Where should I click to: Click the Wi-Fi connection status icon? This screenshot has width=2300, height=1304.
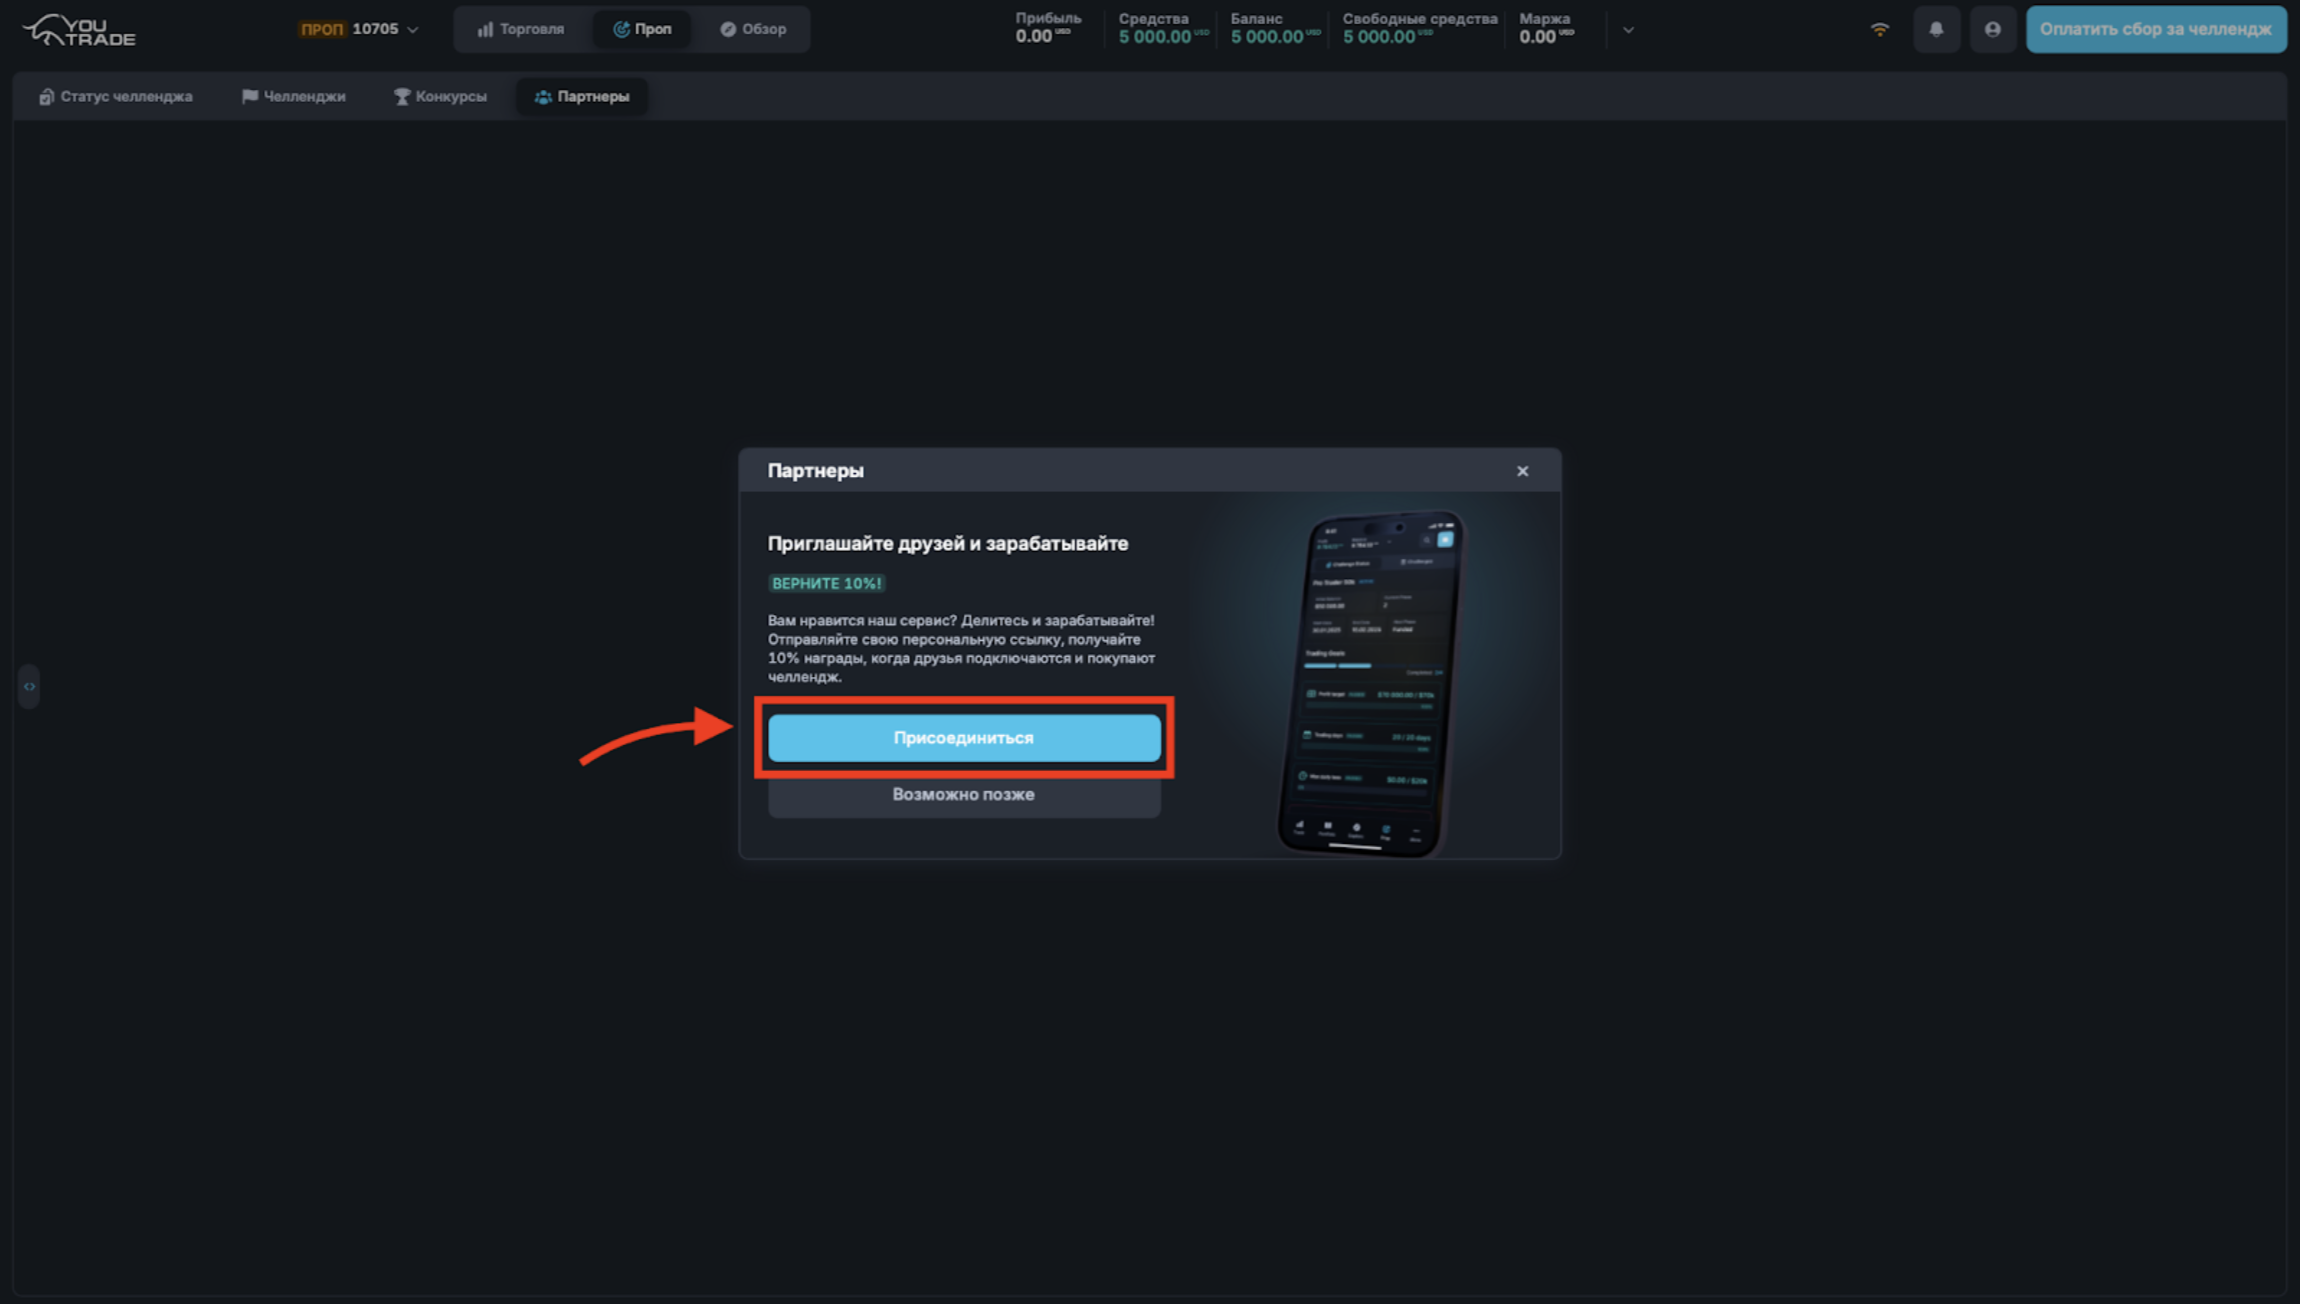click(x=1879, y=29)
